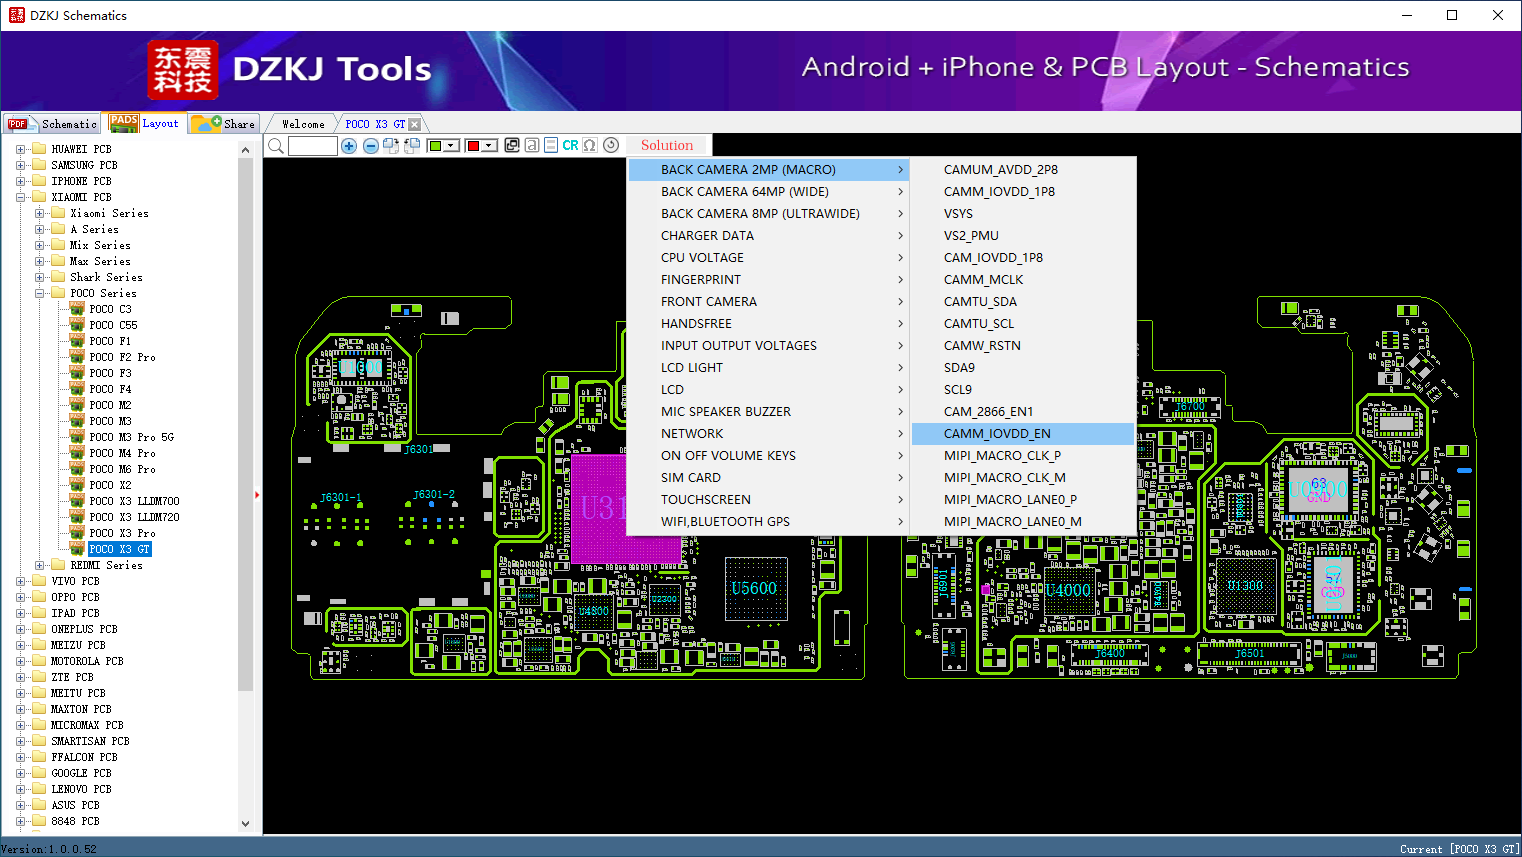Expand the Xiaomi Series tree node
Screen dimensions: 1522x857
click(x=39, y=213)
